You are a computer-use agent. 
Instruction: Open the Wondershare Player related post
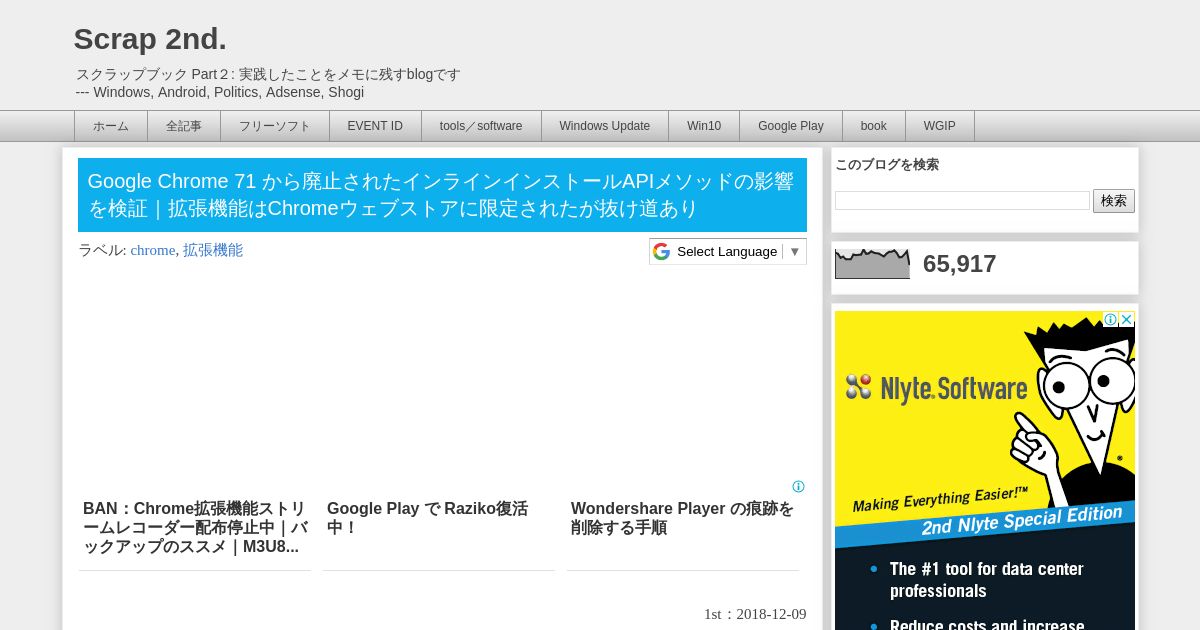click(x=682, y=518)
